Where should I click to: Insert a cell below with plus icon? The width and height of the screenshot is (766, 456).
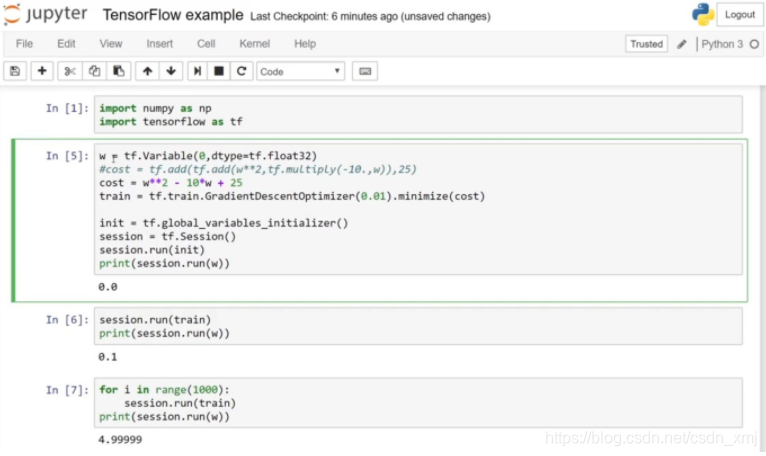click(x=42, y=71)
